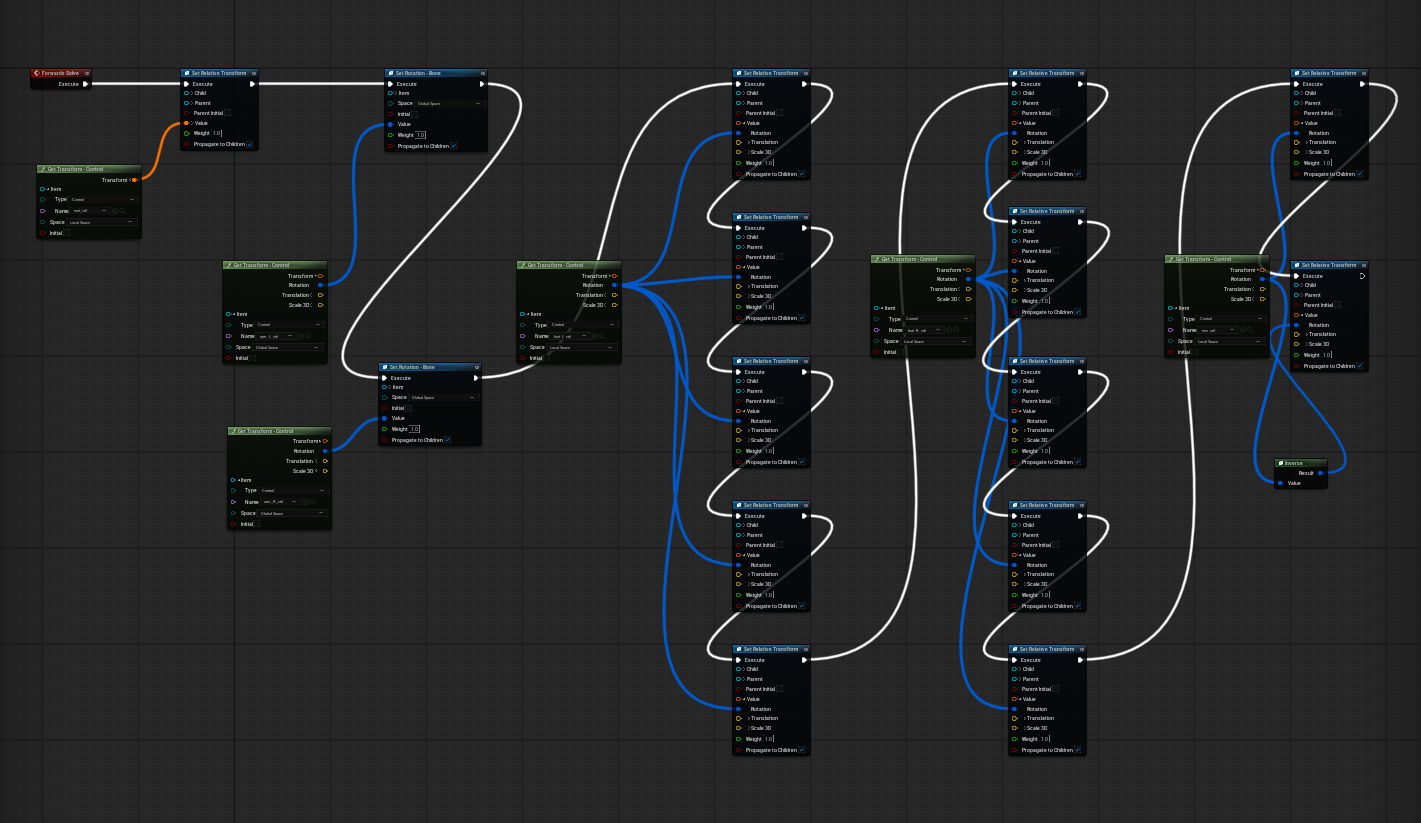Click Value input pin on Set Rotation - Bone fed by arm_R_ctrl
This screenshot has height=823, width=1421.
click(x=385, y=418)
